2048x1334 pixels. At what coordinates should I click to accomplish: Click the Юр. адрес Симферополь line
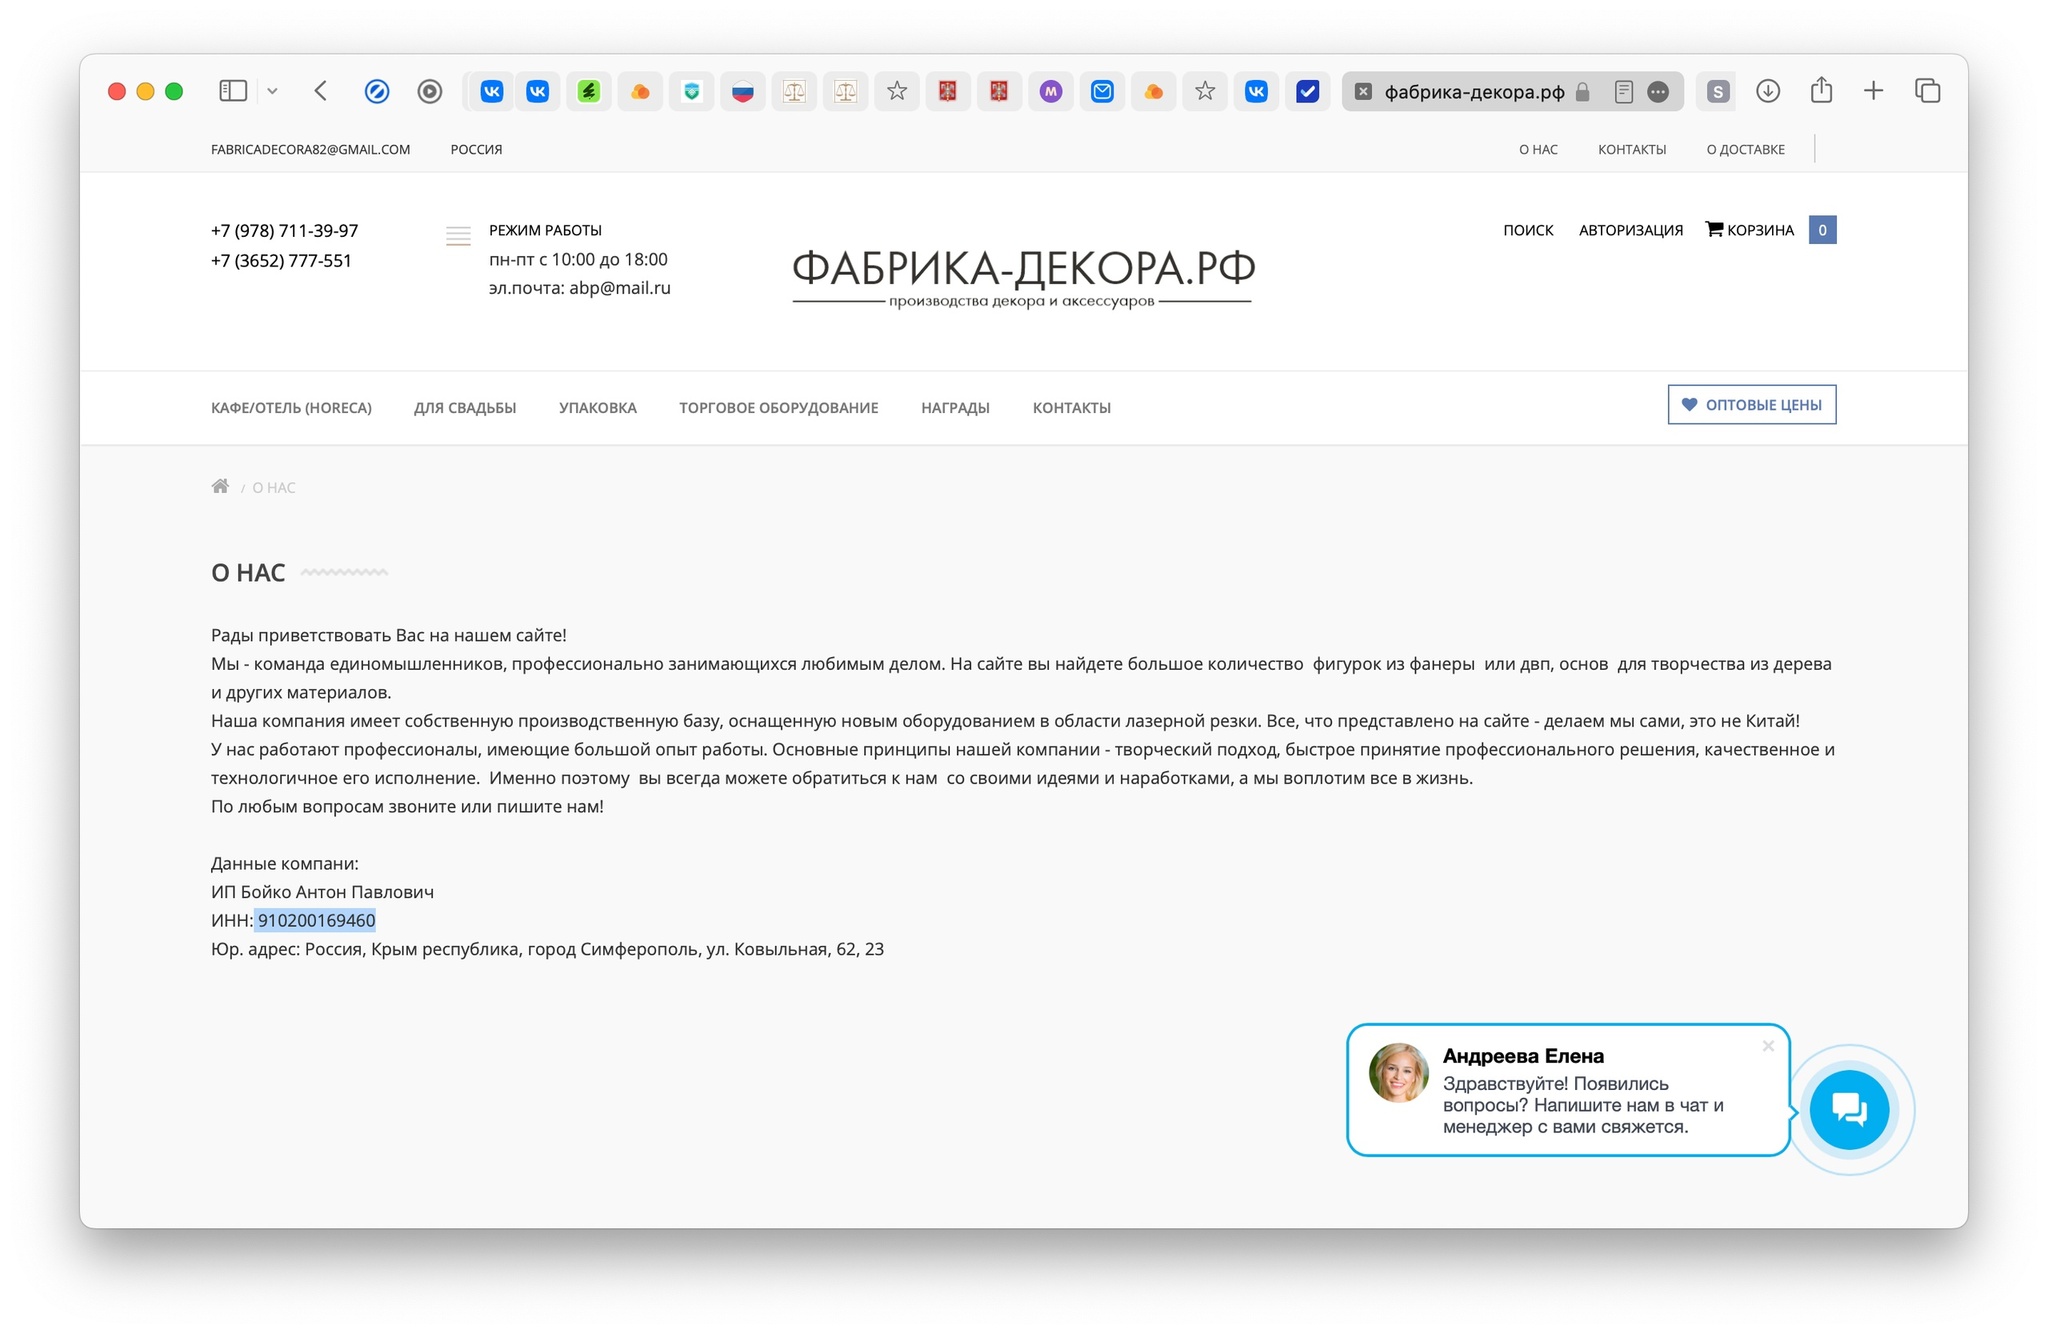click(x=547, y=949)
